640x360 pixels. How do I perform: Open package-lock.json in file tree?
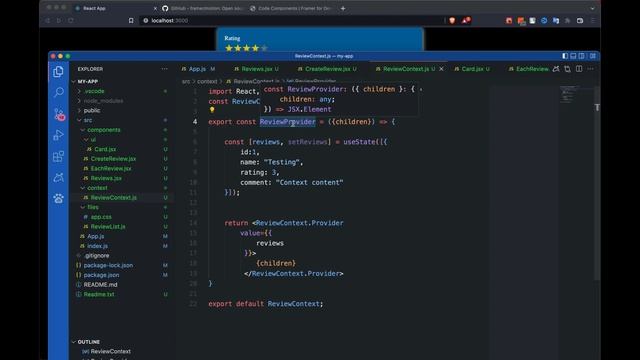pos(108,265)
